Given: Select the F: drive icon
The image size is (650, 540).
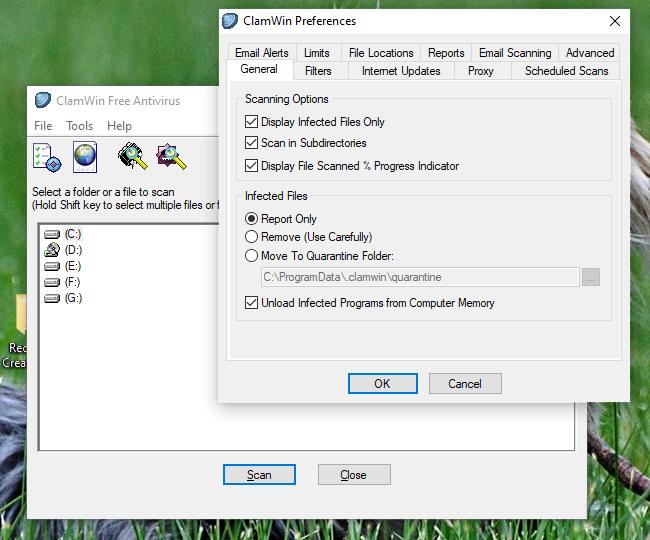Looking at the screenshot, I should (52, 283).
